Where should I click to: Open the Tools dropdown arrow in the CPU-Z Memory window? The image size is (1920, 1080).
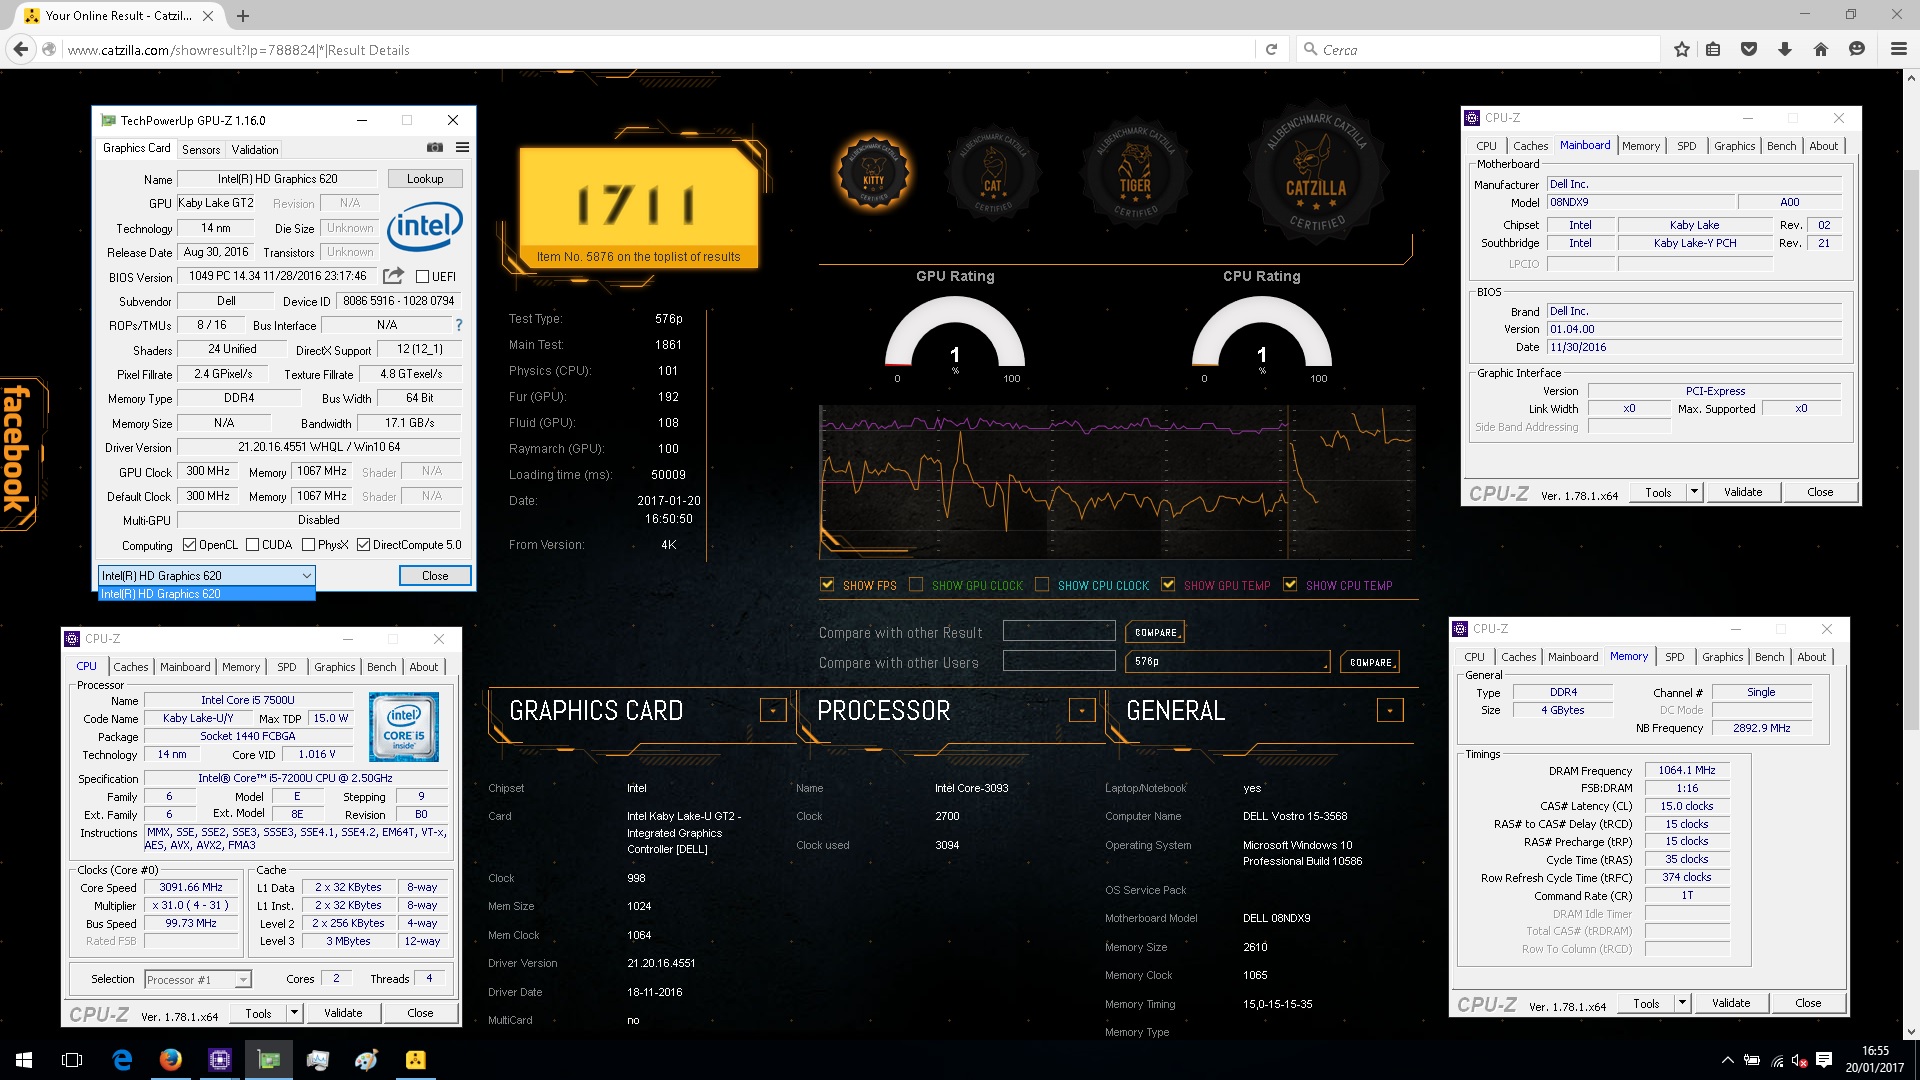(1682, 1003)
